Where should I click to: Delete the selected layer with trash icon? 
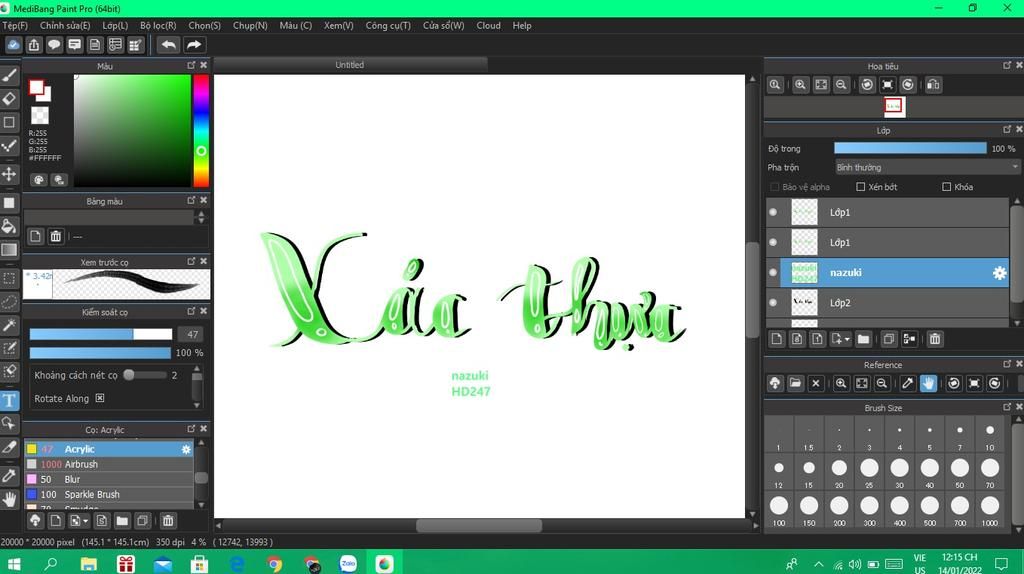935,339
